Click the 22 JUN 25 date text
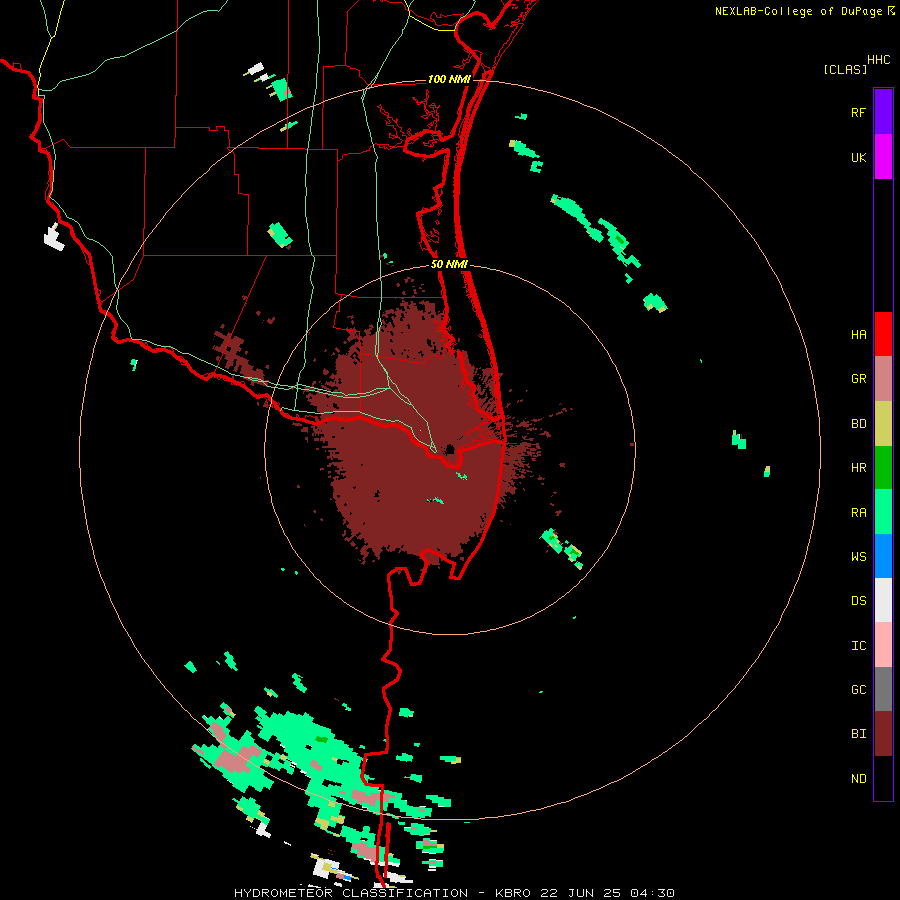This screenshot has width=900, height=900. pos(581,893)
